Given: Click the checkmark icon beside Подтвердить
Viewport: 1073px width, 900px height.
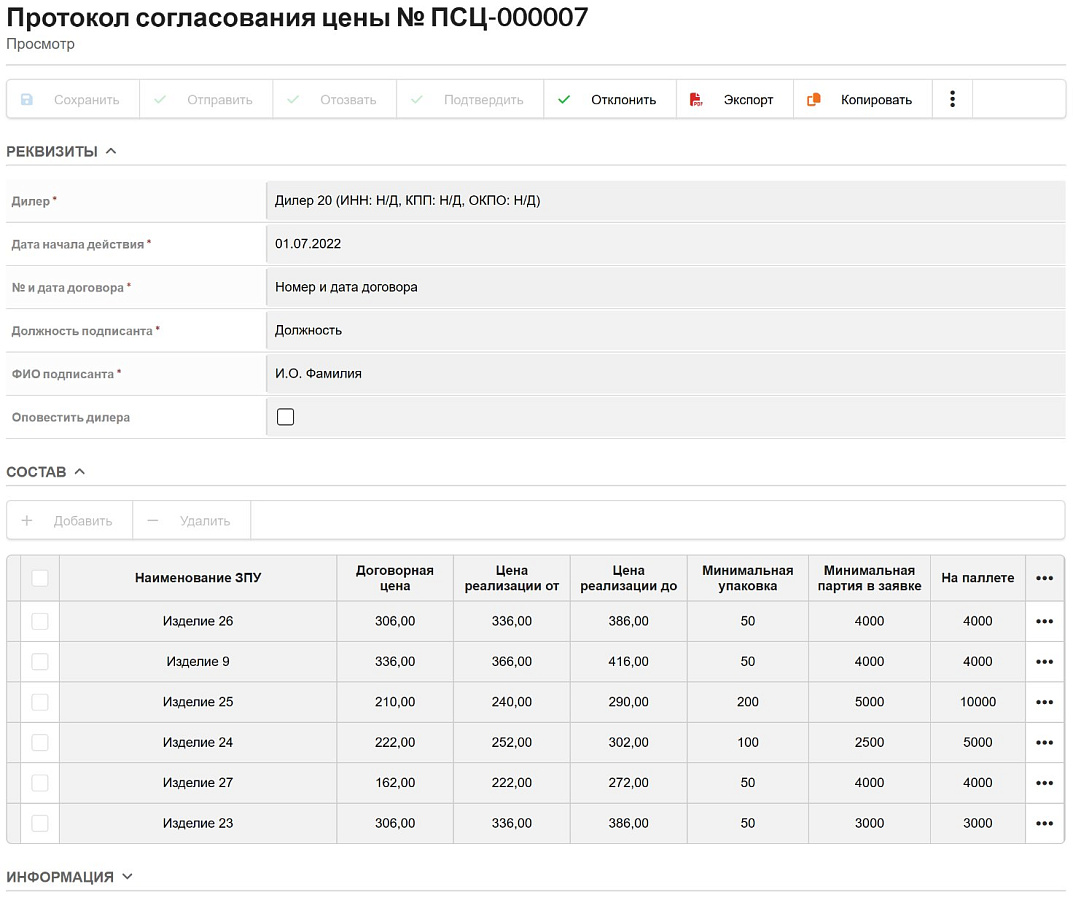Looking at the screenshot, I should [417, 100].
